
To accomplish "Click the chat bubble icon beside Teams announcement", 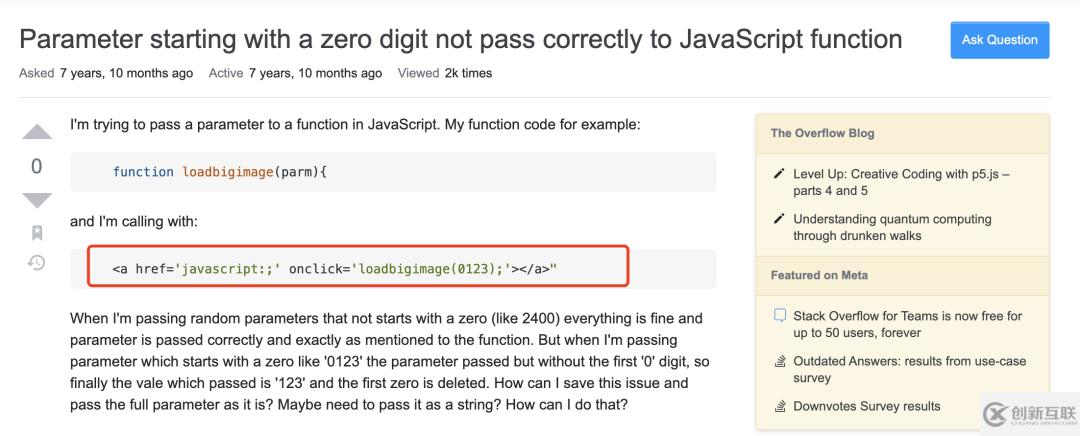I will [x=780, y=316].
